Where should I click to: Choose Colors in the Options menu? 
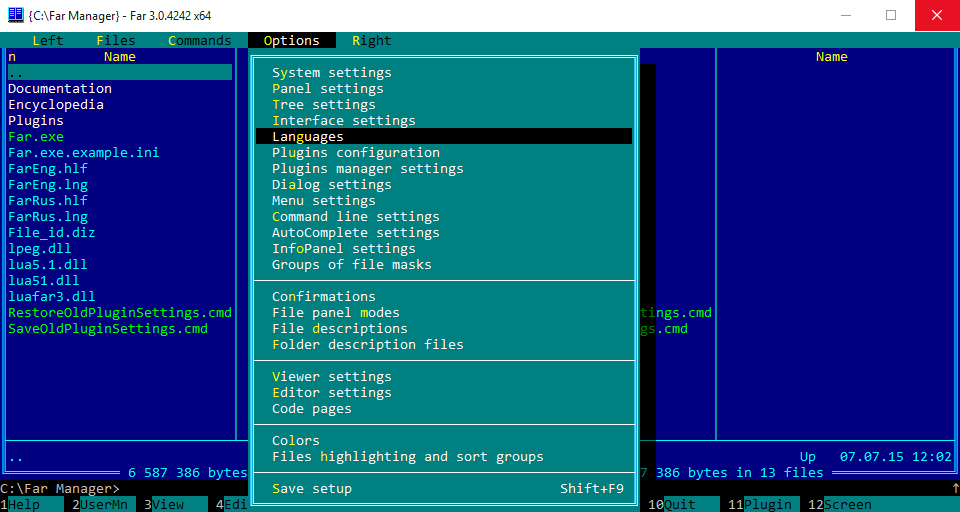pyautogui.click(x=296, y=440)
